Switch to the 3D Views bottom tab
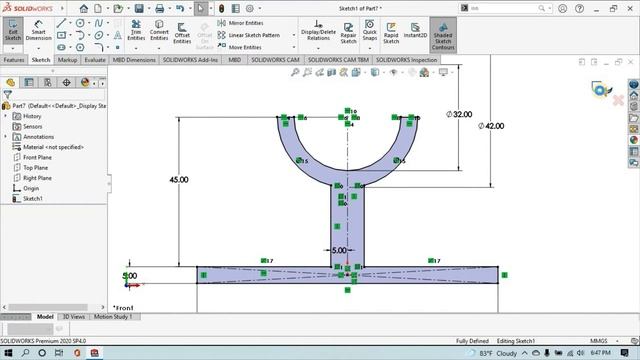640x360 pixels. pos(73,317)
